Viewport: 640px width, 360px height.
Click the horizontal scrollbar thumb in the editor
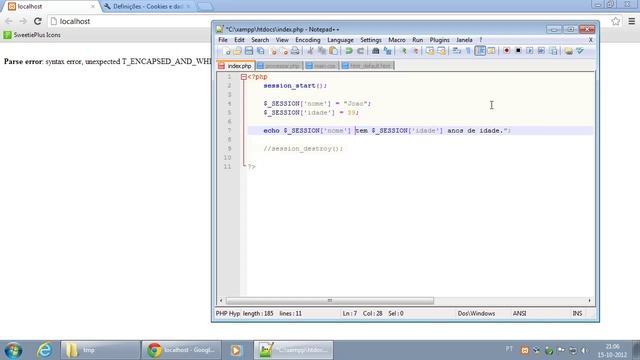pos(330,301)
